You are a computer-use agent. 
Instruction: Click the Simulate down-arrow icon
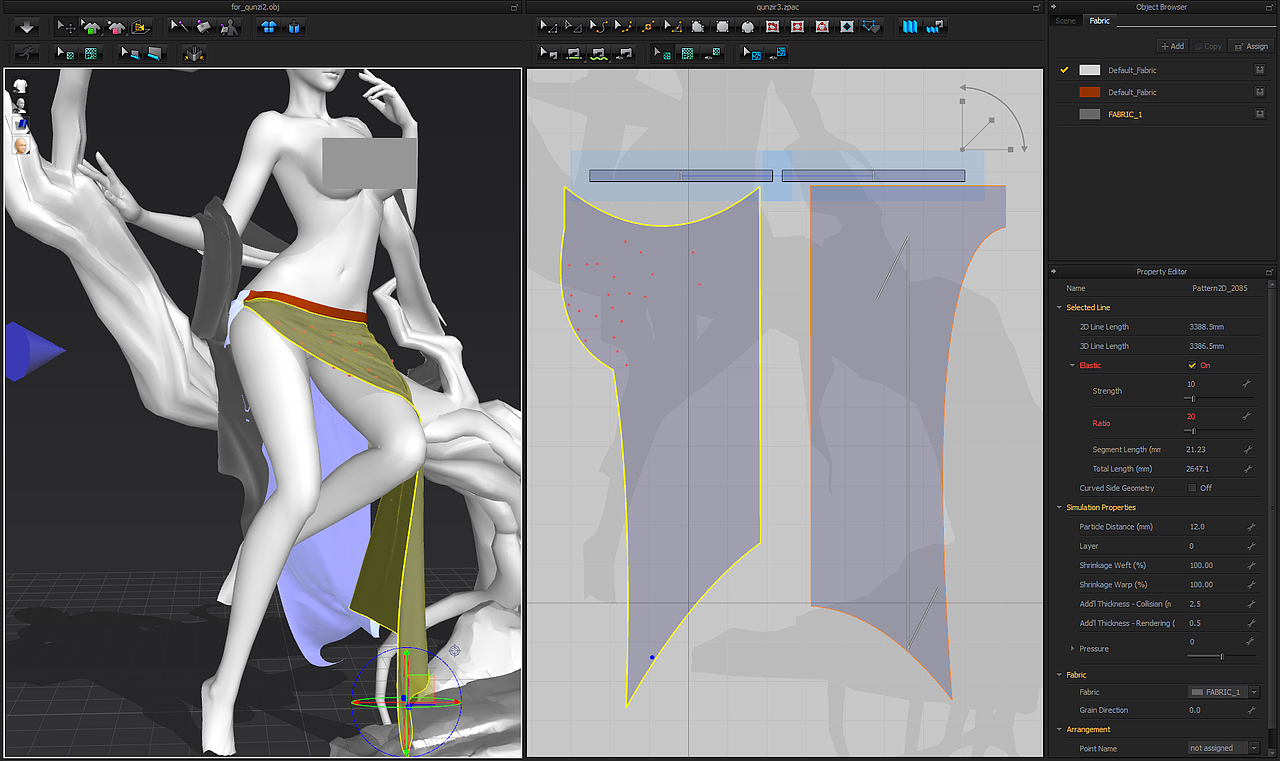pyautogui.click(x=27, y=27)
